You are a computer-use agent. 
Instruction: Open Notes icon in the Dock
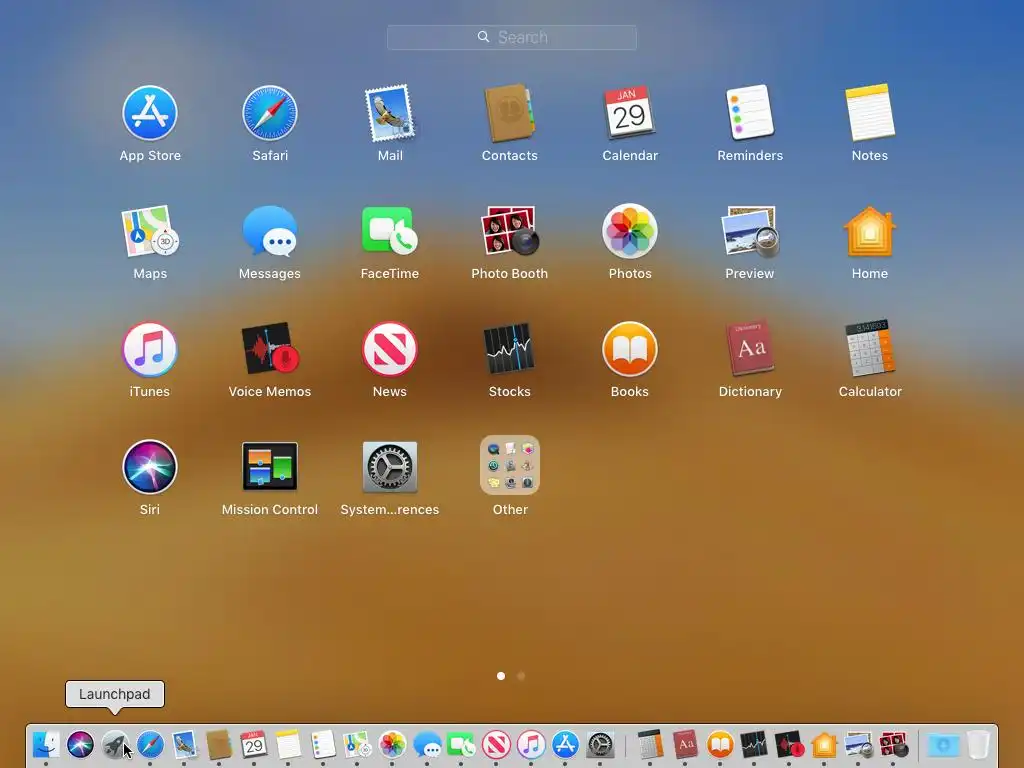288,744
